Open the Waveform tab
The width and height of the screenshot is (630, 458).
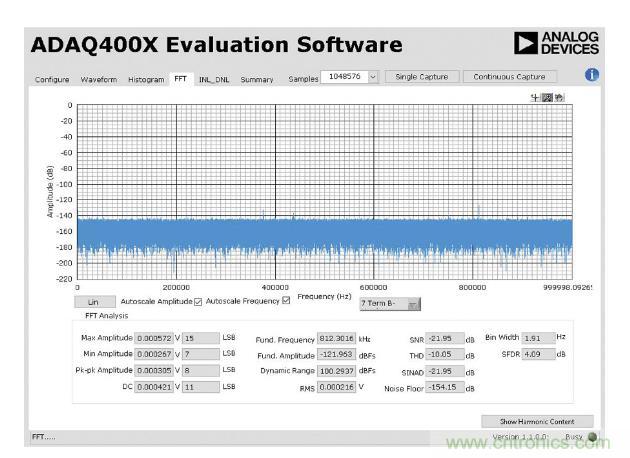coord(98,79)
